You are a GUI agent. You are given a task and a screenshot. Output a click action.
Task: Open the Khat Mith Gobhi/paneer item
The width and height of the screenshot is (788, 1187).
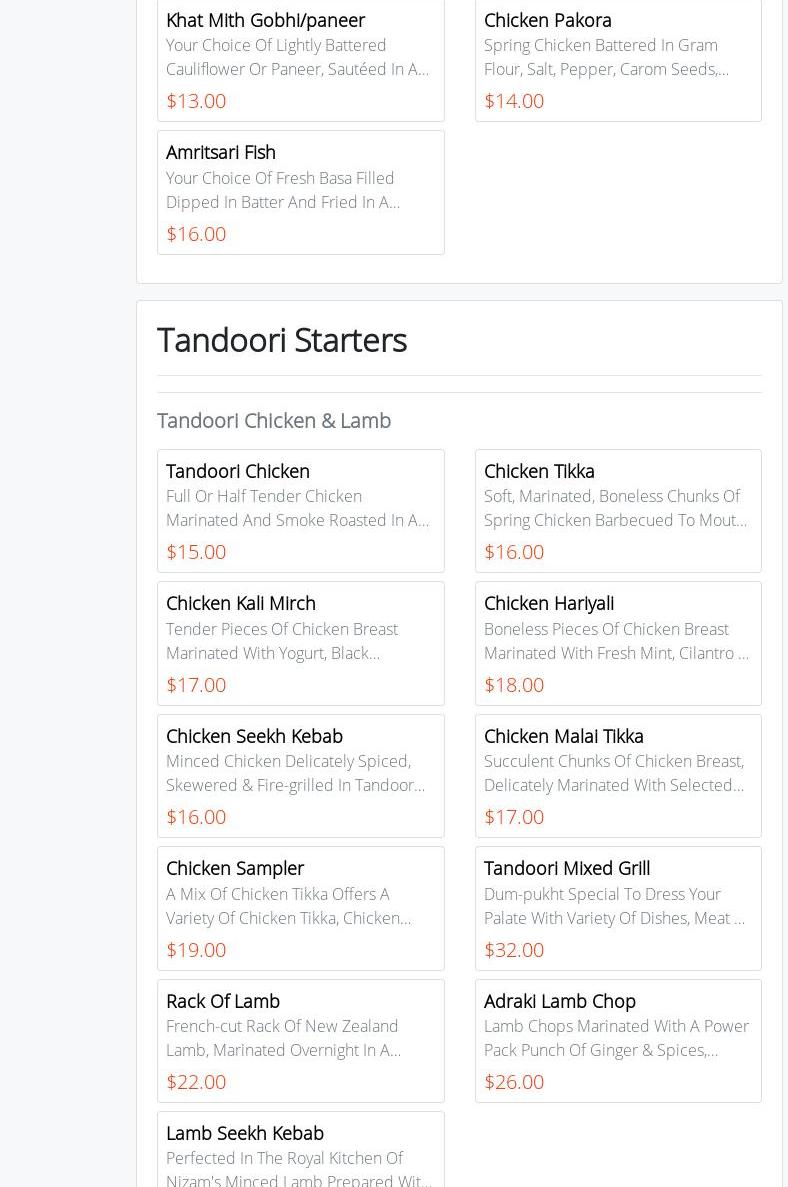pos(265,20)
